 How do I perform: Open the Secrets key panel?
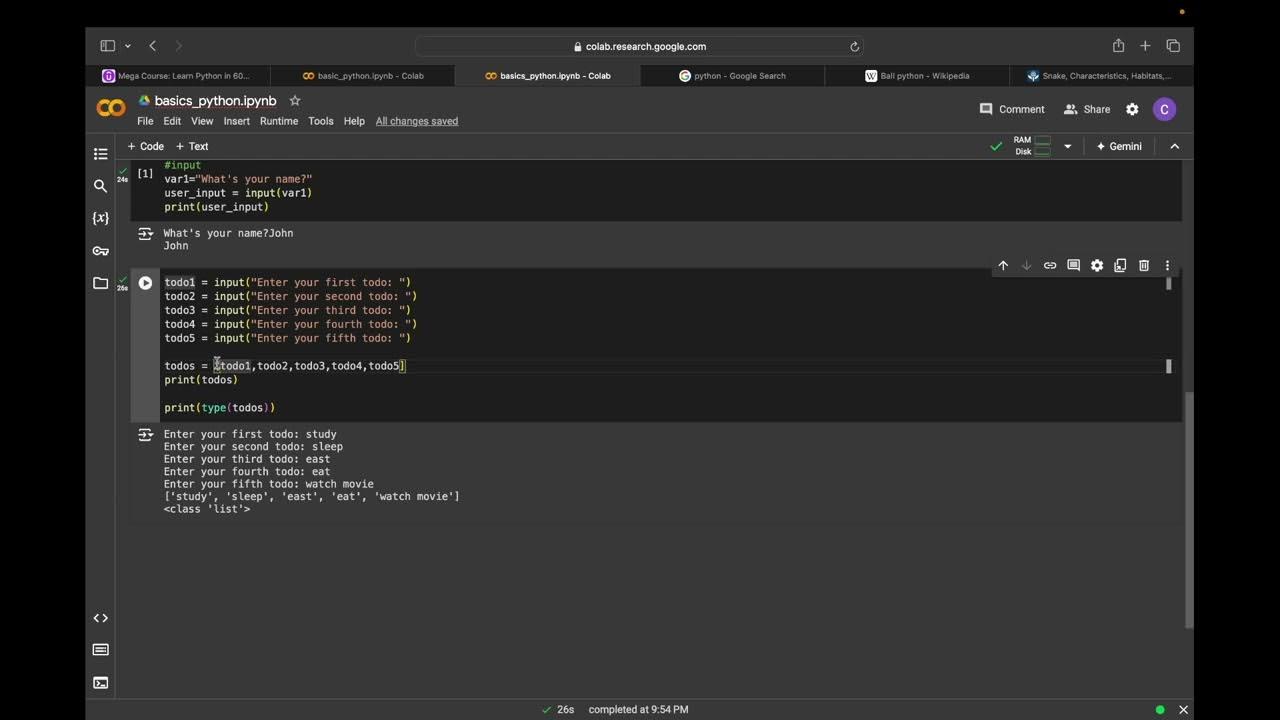(x=100, y=251)
